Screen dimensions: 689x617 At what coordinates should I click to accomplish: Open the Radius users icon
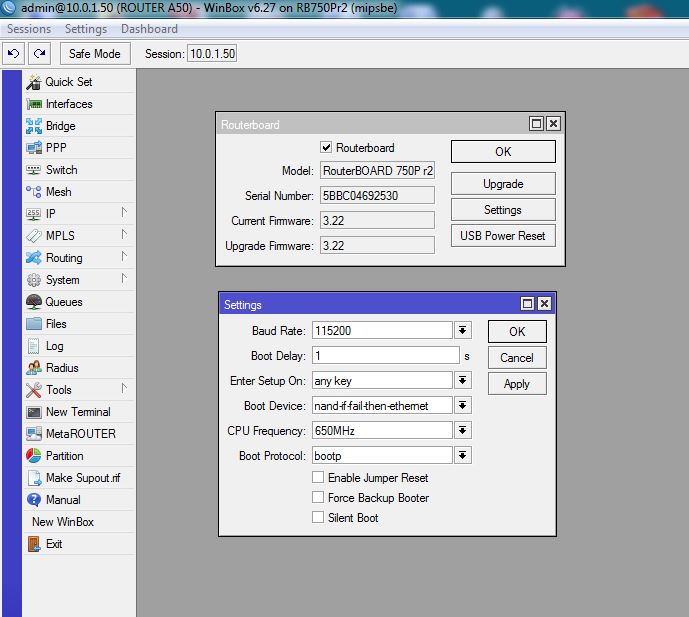[34, 368]
